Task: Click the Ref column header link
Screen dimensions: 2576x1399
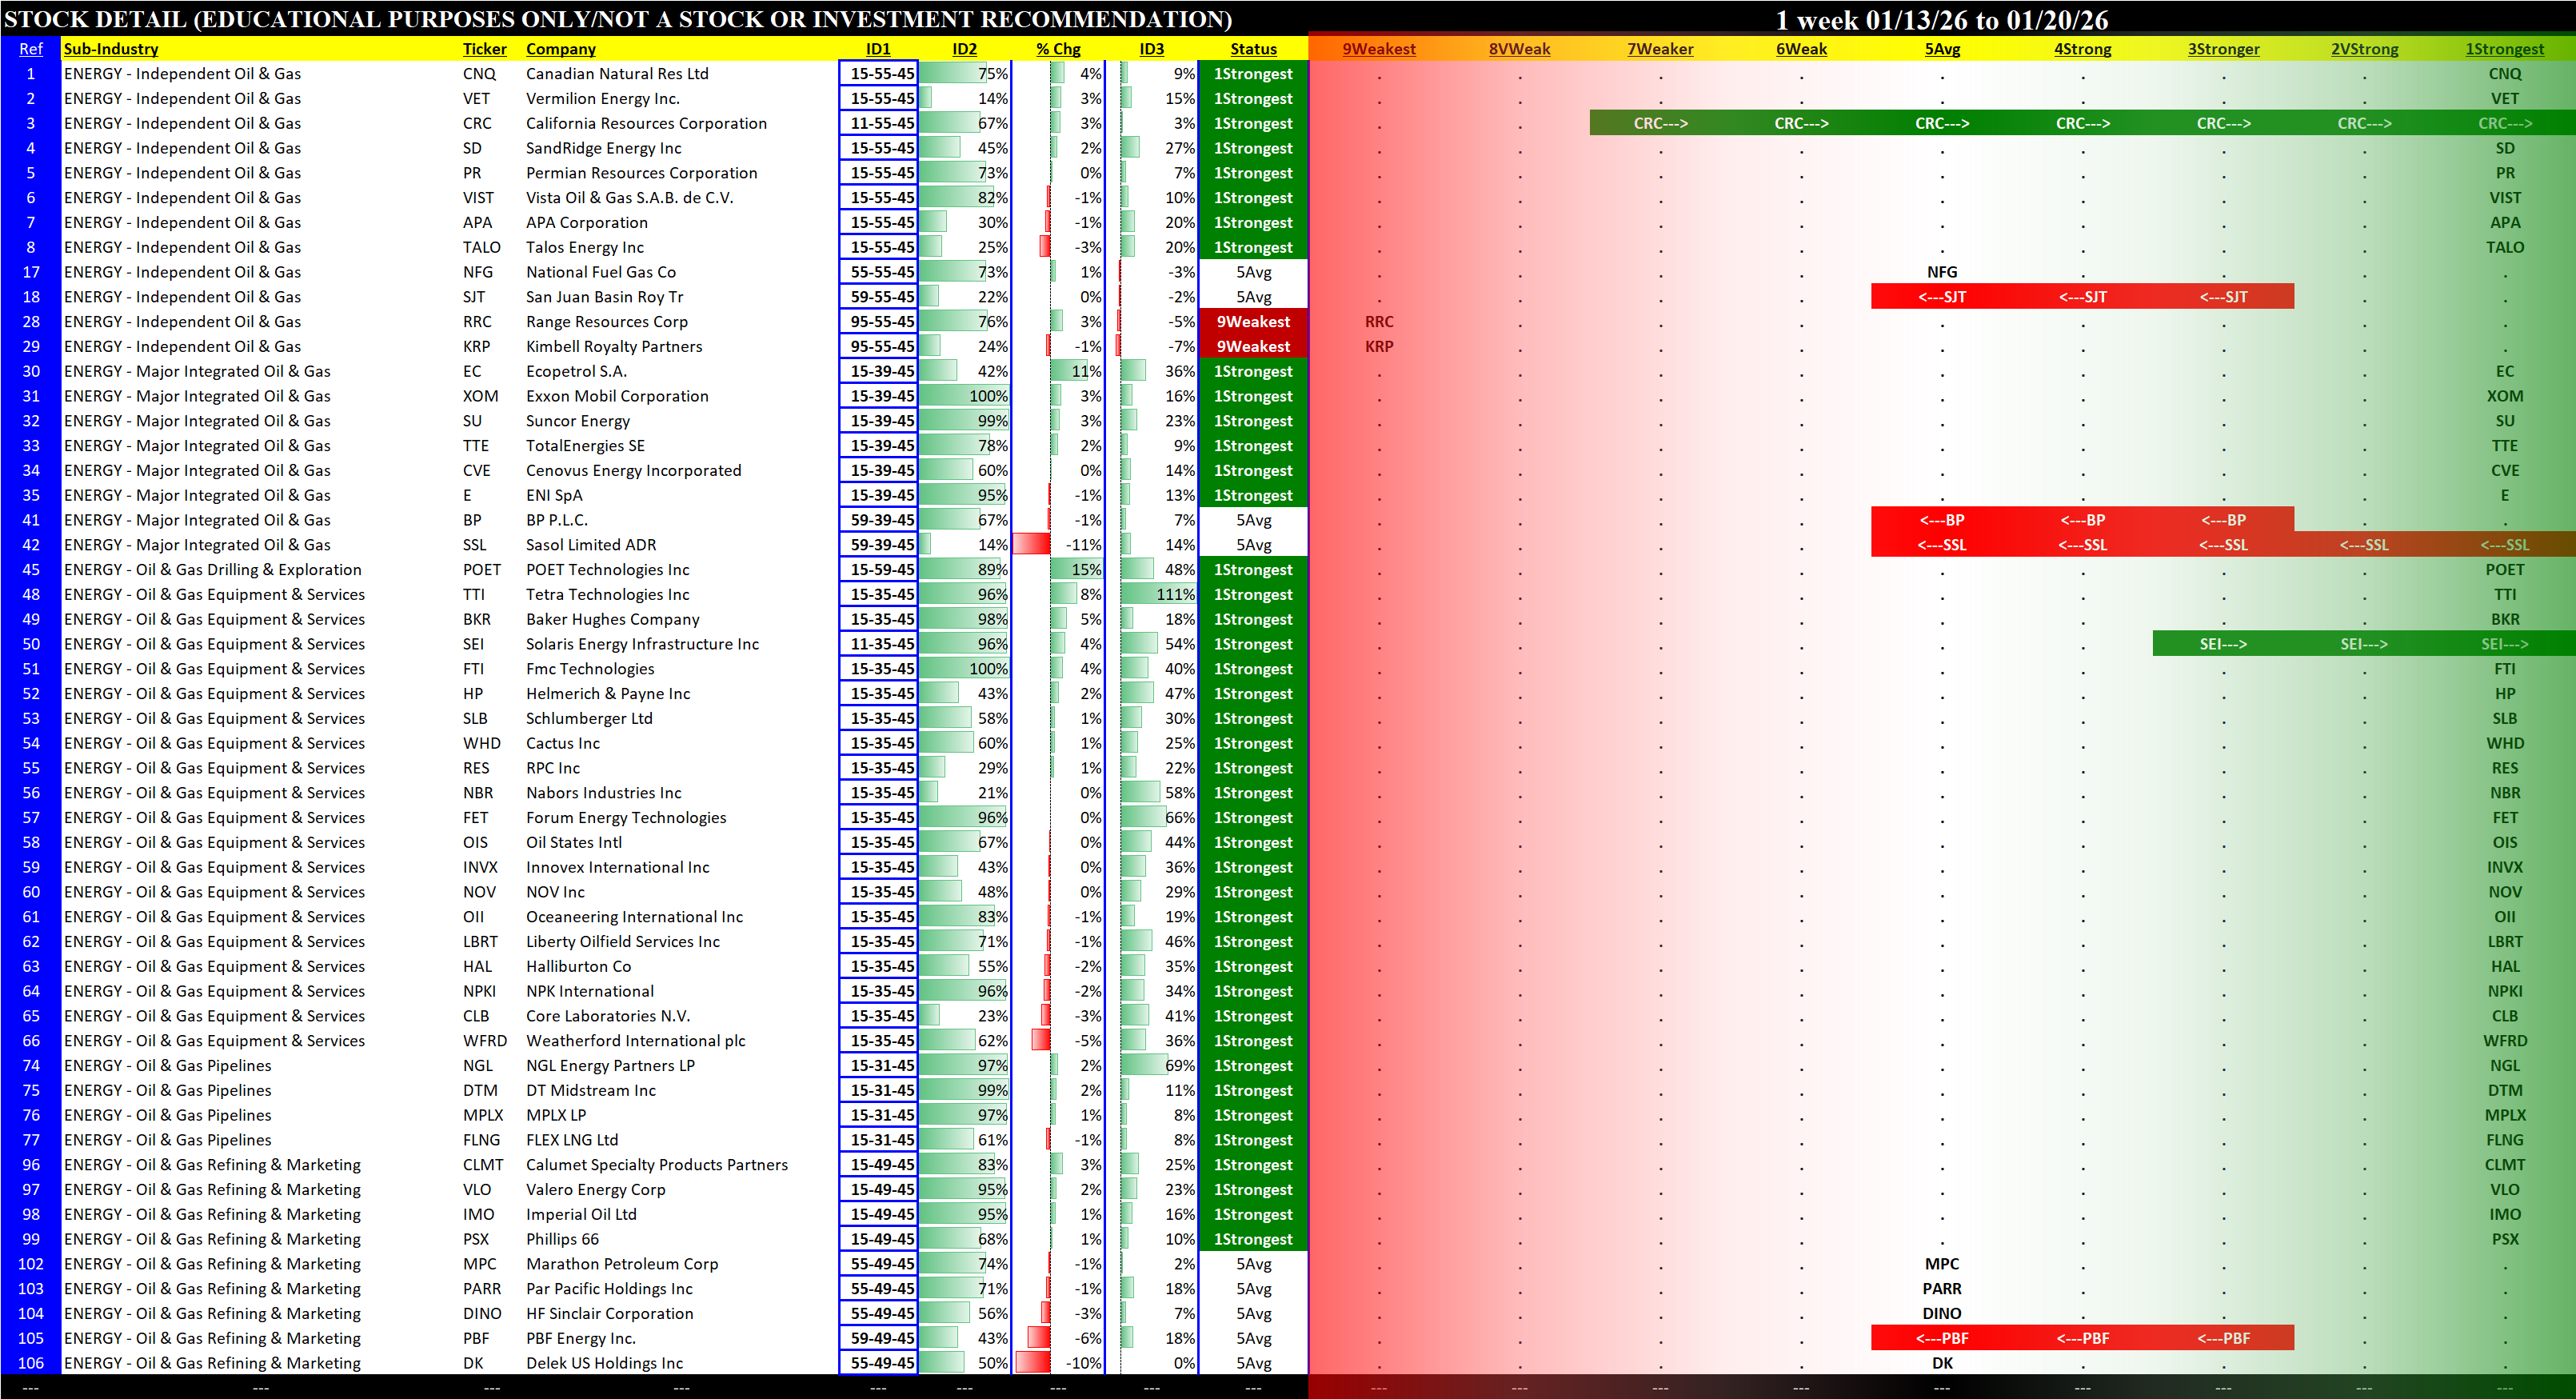Action: point(31,49)
